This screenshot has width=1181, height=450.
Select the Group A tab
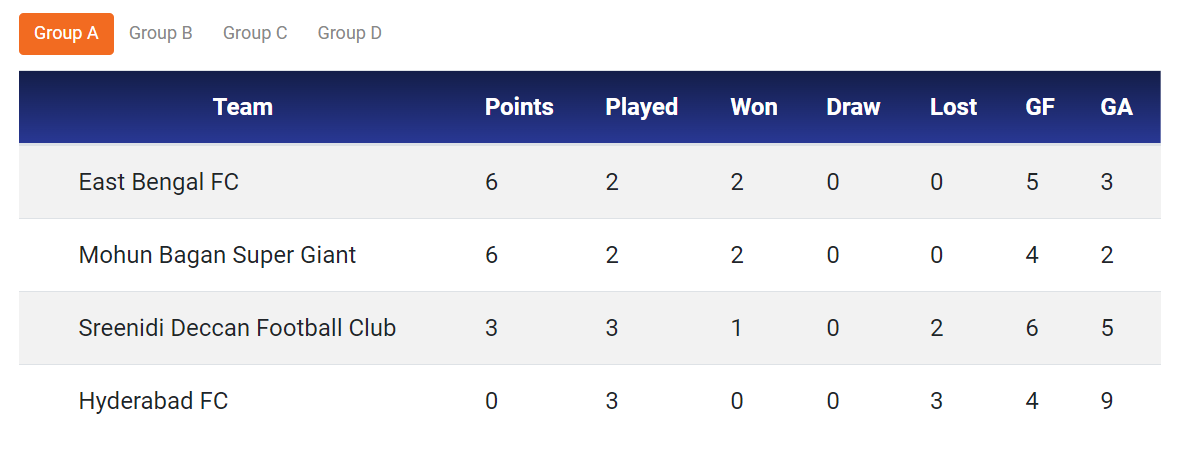pyautogui.click(x=66, y=33)
